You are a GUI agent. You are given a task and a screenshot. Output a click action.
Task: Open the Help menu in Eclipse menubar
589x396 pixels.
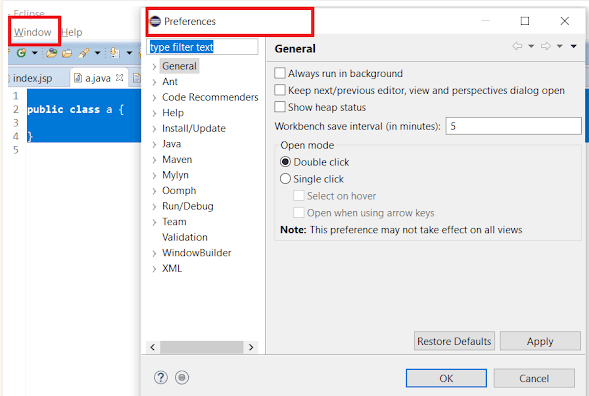pos(72,32)
